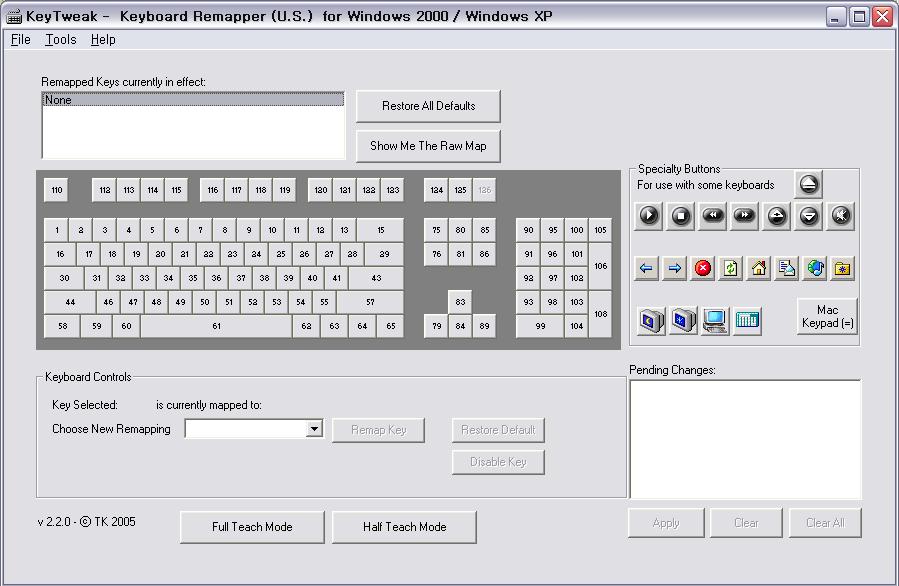Image resolution: width=899 pixels, height=586 pixels.
Task: Select tall numpad key 106
Action: pos(600,266)
